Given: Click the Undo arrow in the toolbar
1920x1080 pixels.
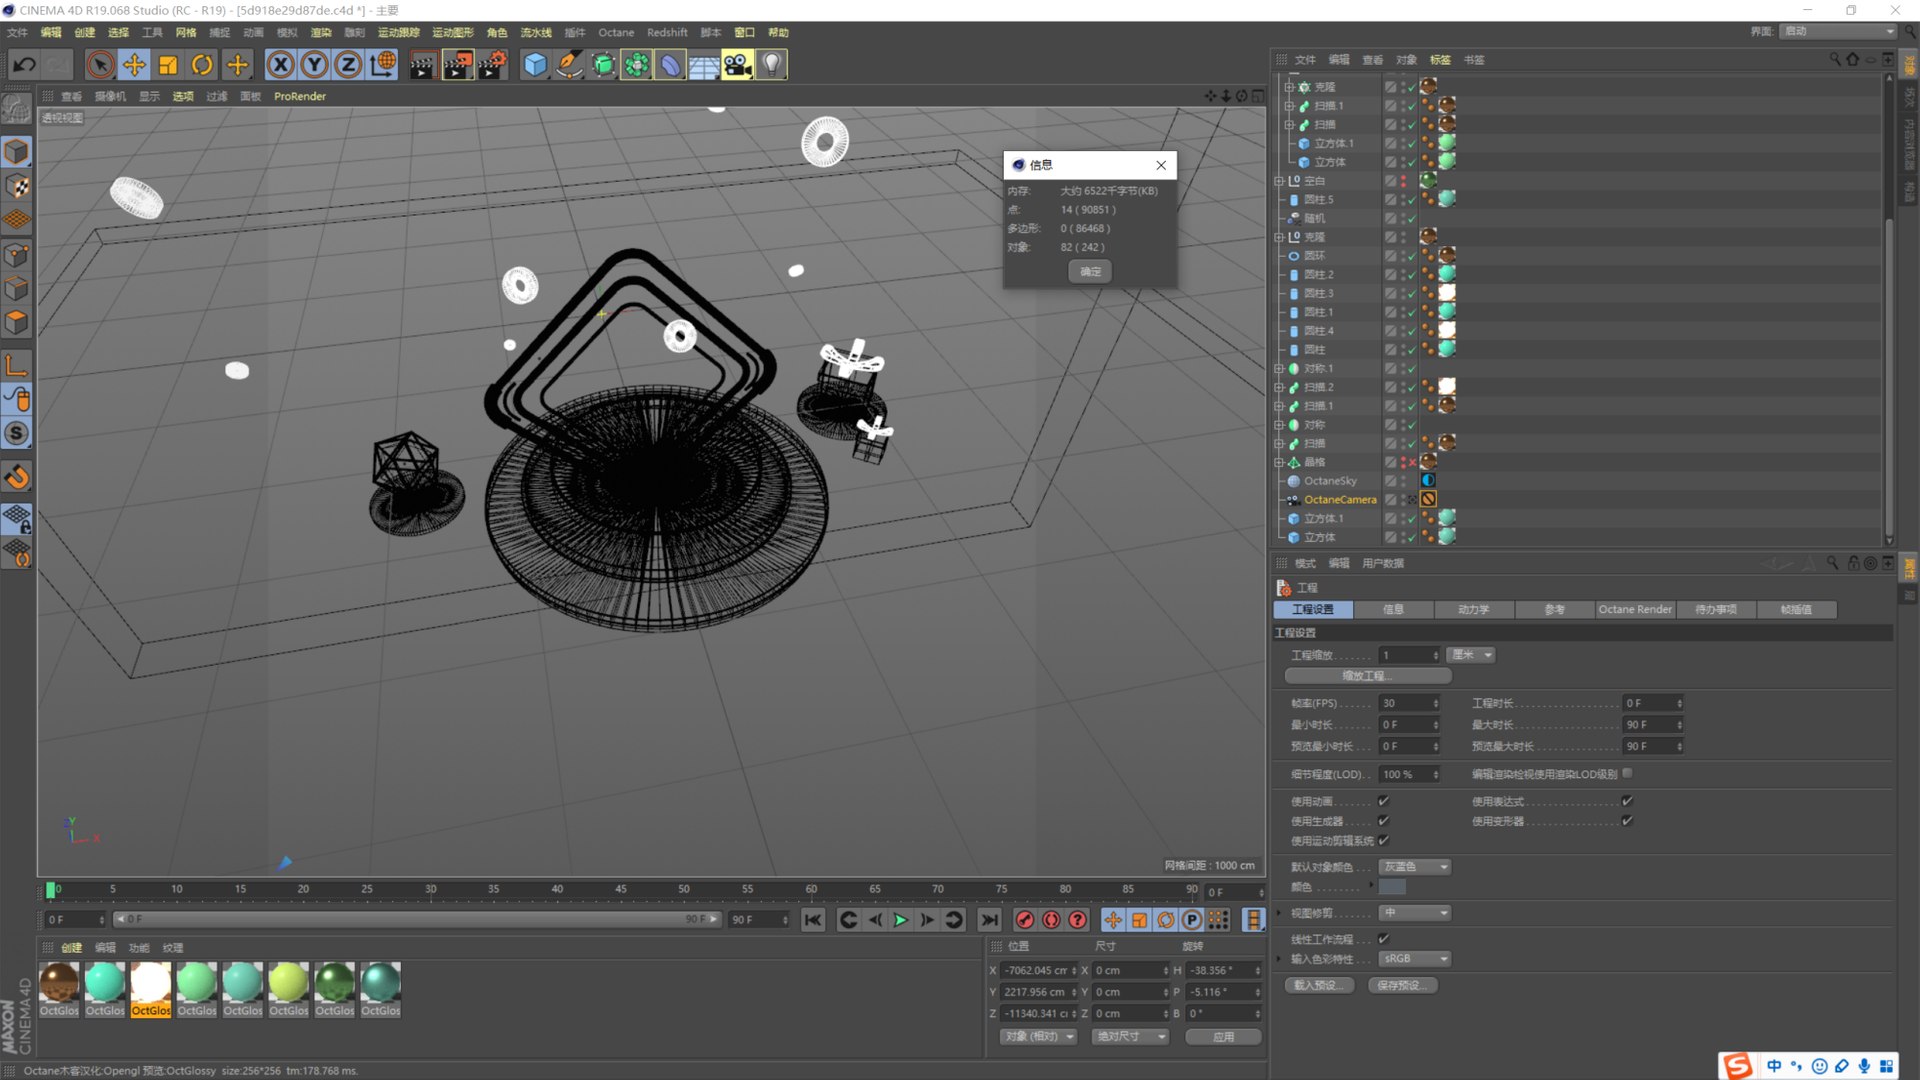Looking at the screenshot, I should 24,65.
